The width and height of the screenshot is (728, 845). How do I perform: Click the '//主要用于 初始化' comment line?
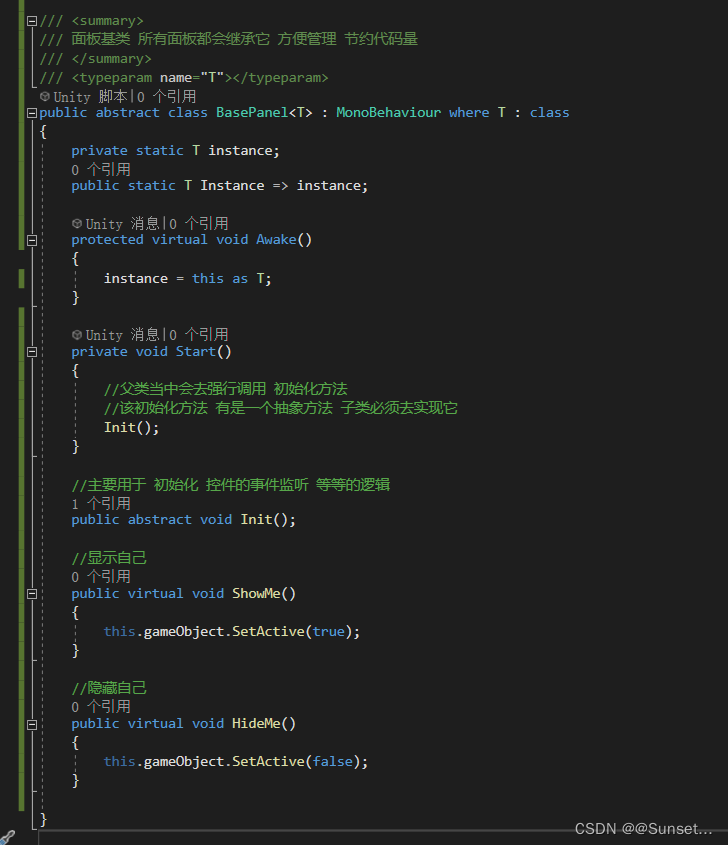[231, 485]
